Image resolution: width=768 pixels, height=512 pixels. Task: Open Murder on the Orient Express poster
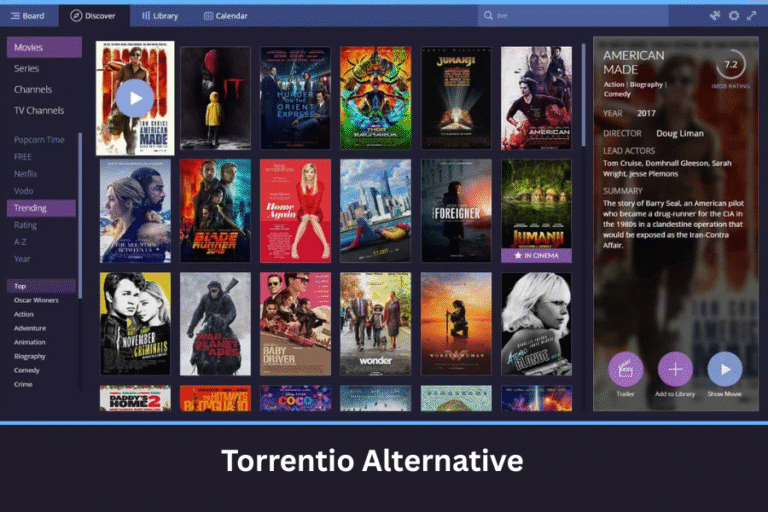295,98
